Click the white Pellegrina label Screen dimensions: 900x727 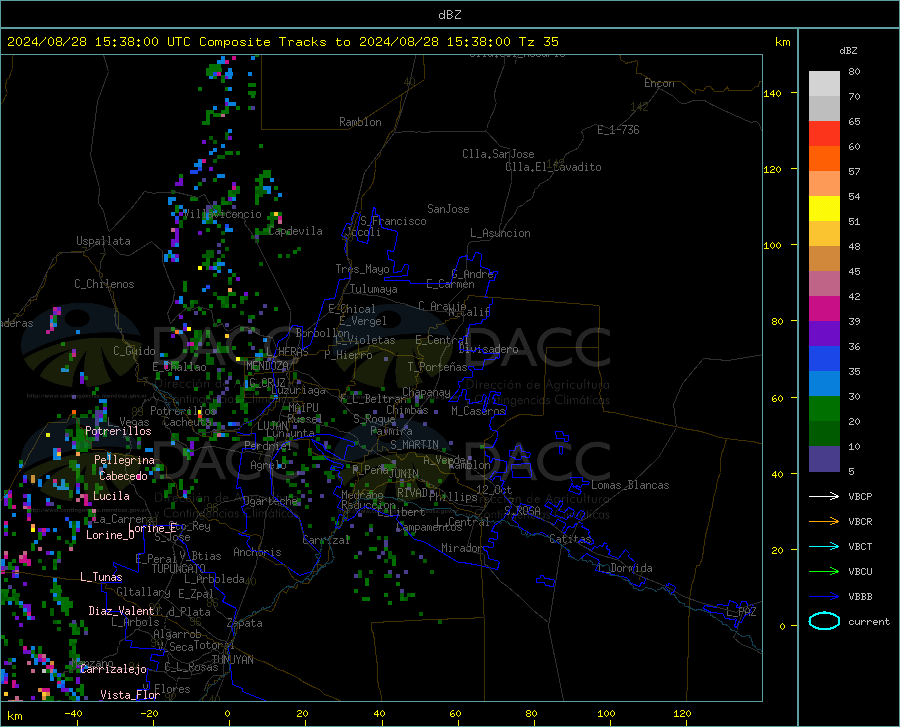tap(124, 460)
